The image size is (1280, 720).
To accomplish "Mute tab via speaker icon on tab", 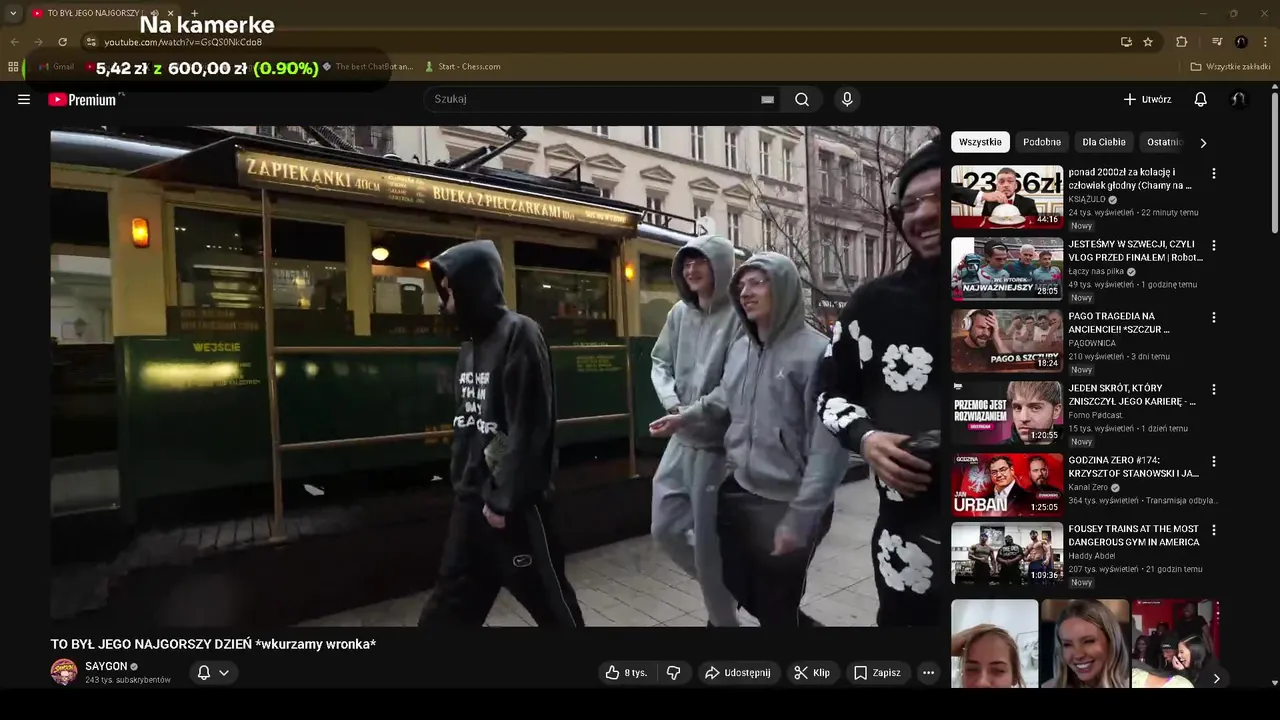I will [154, 13].
